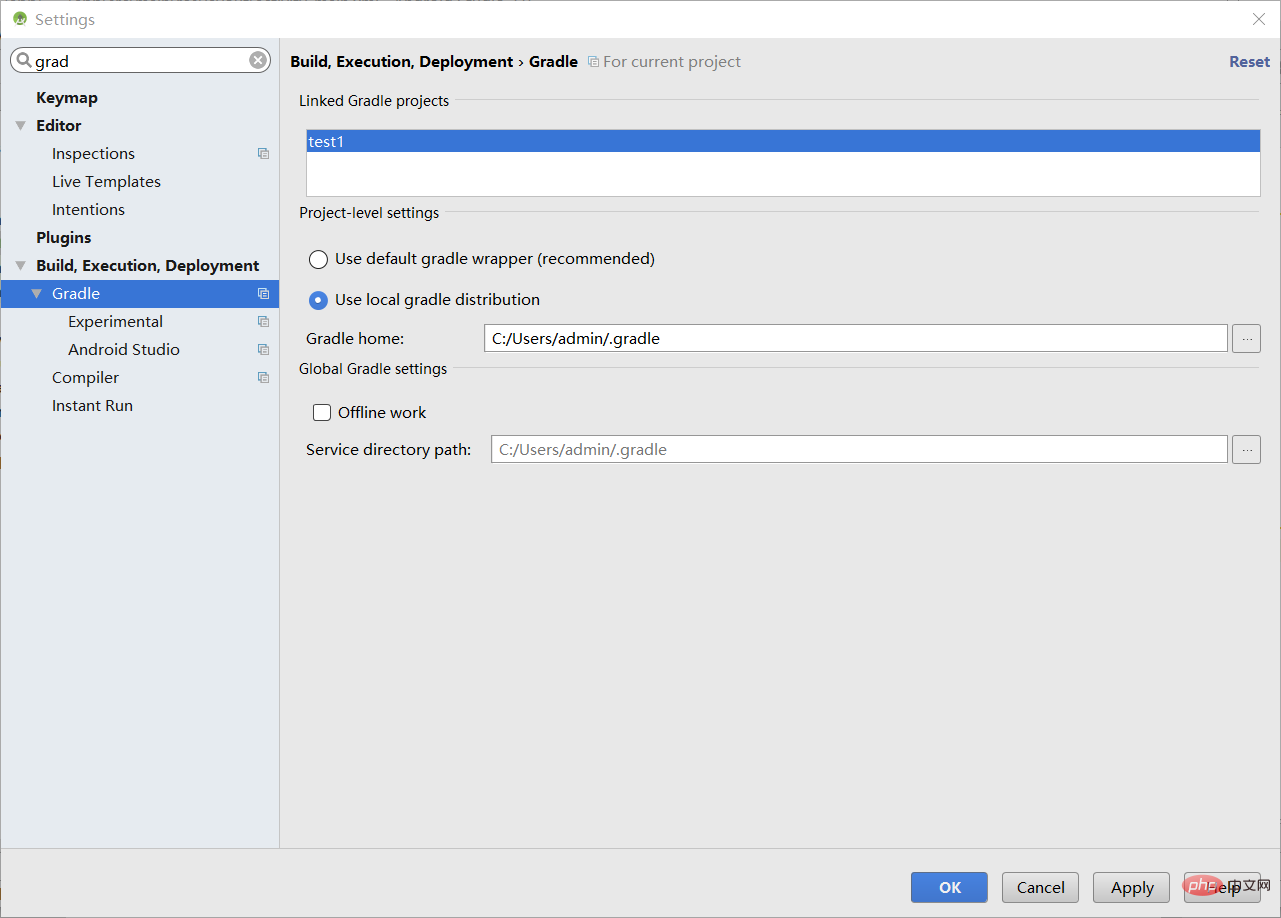Select Use default gradle wrapper option
The height and width of the screenshot is (918, 1281).
coord(317,259)
